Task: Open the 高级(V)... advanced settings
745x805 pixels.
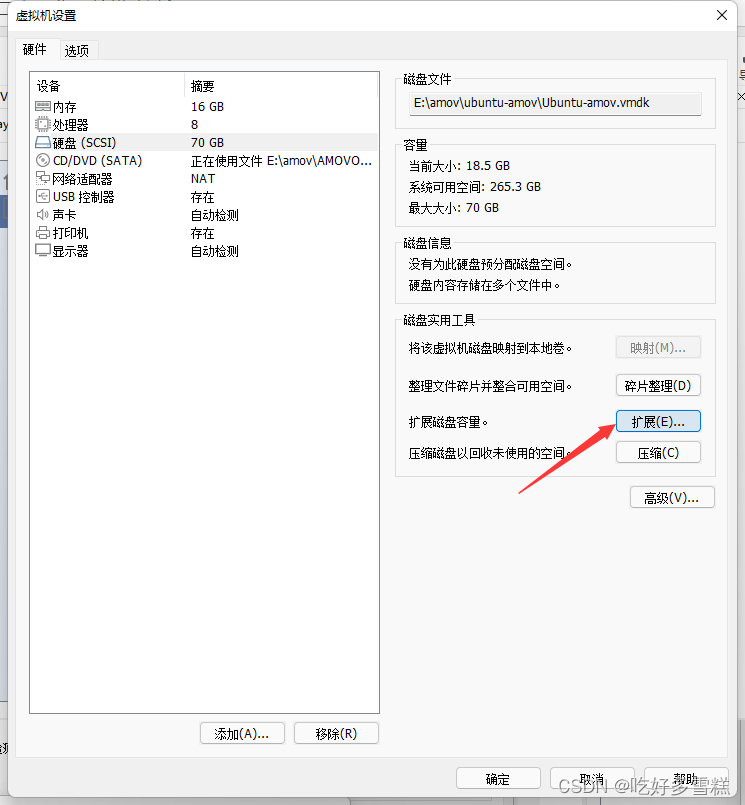Action: tap(672, 497)
